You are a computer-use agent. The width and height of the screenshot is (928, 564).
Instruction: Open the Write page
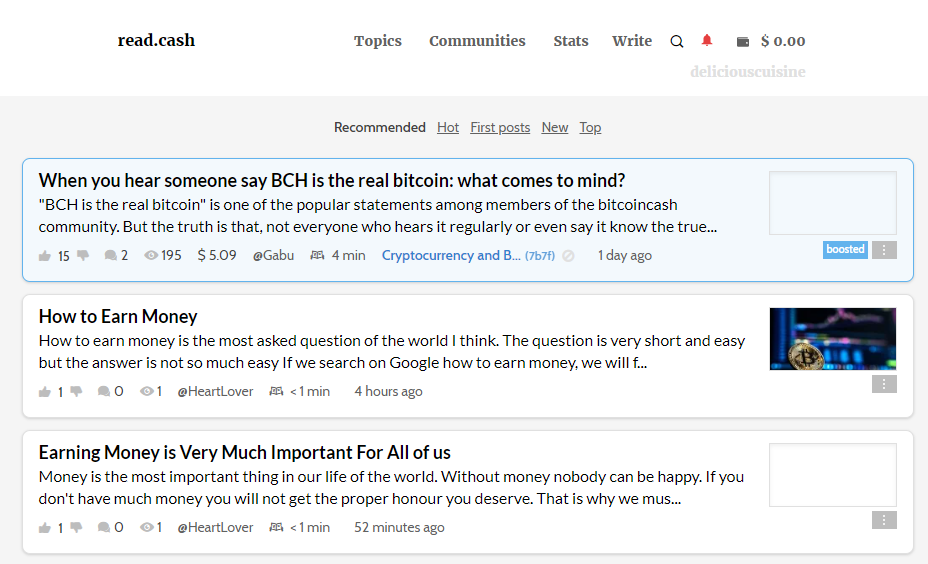pyautogui.click(x=631, y=41)
